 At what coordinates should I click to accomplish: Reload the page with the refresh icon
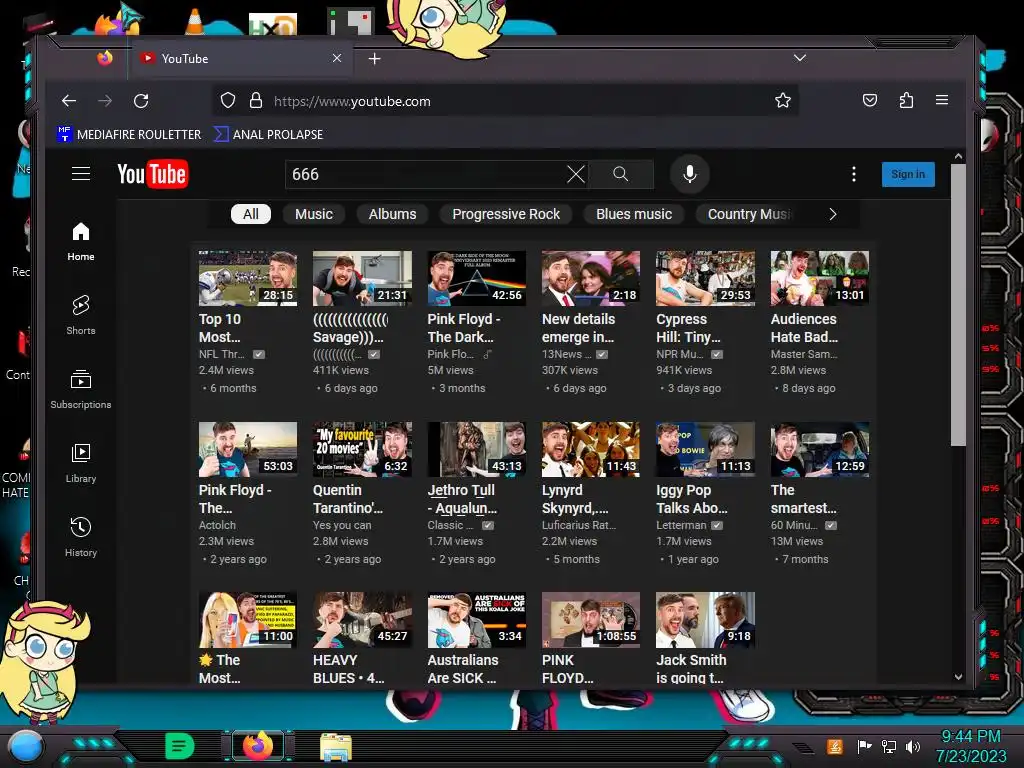(x=141, y=101)
